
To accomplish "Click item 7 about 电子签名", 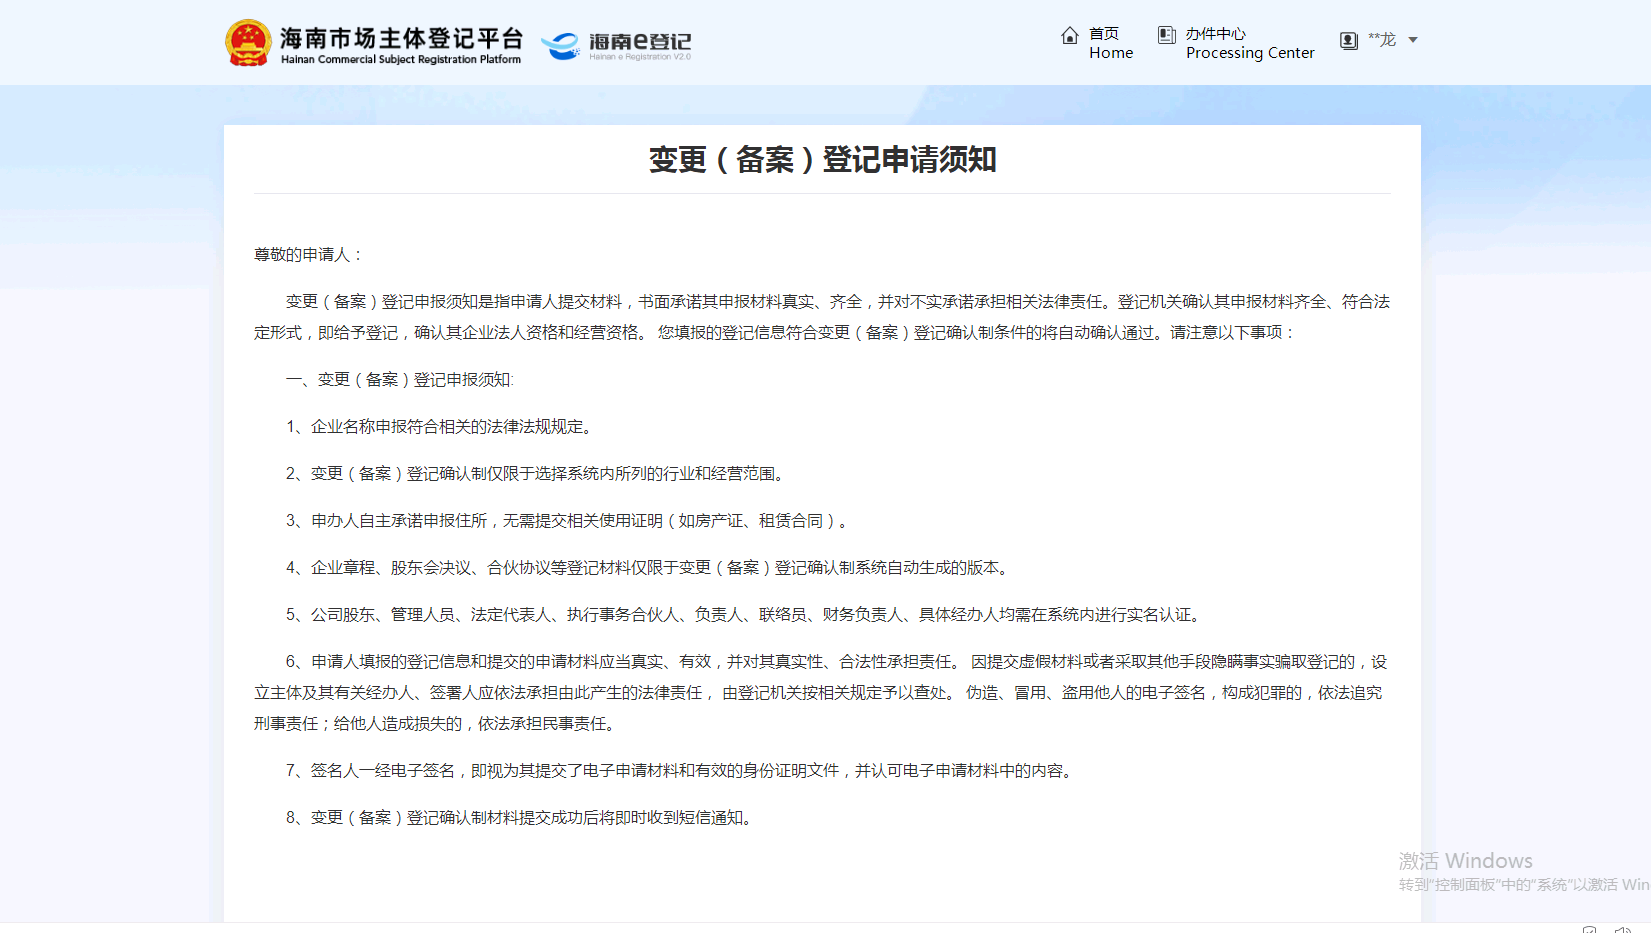I will 681,771.
